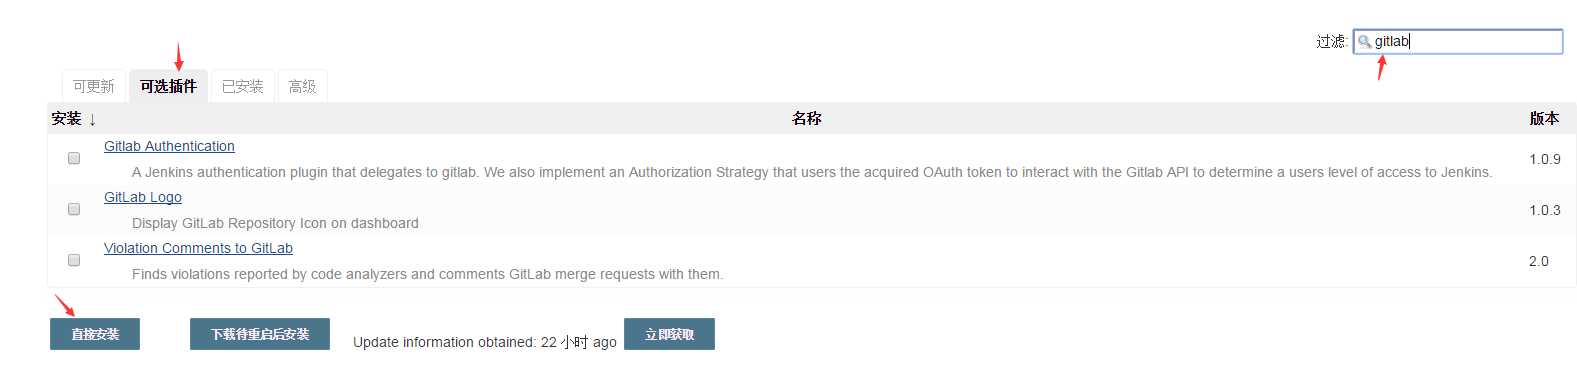
Task: Open the 可选插件 tab
Action: tap(168, 87)
